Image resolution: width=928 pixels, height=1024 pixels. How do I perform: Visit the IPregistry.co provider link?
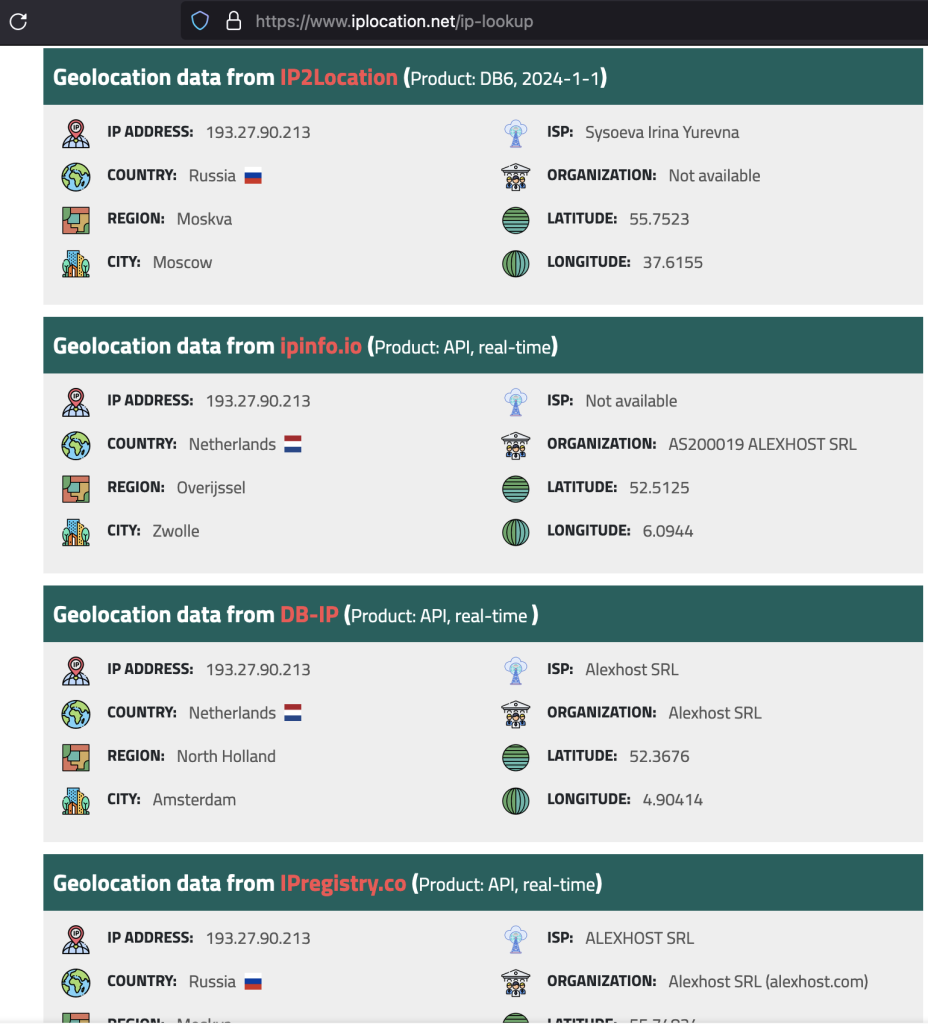[343, 884]
